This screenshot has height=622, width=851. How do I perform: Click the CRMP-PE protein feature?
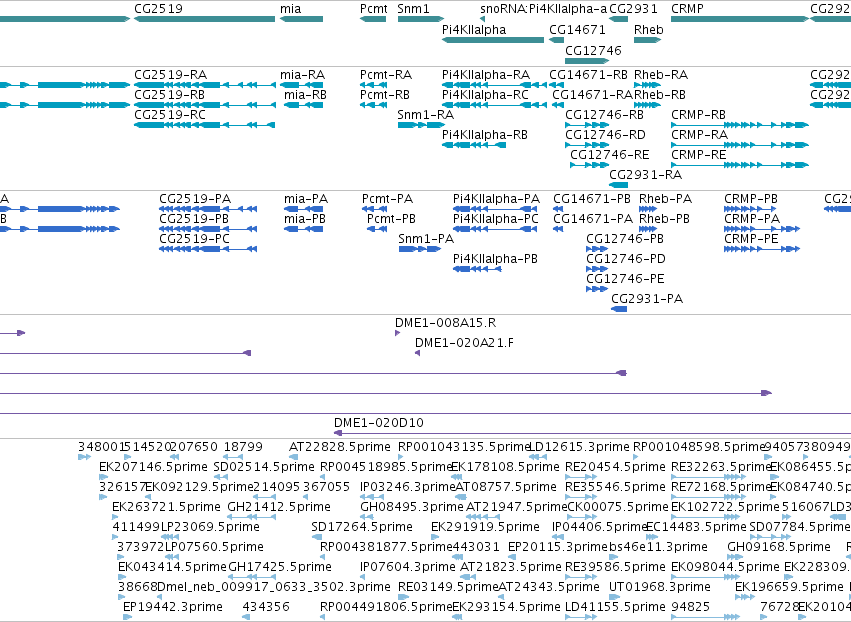coord(762,249)
